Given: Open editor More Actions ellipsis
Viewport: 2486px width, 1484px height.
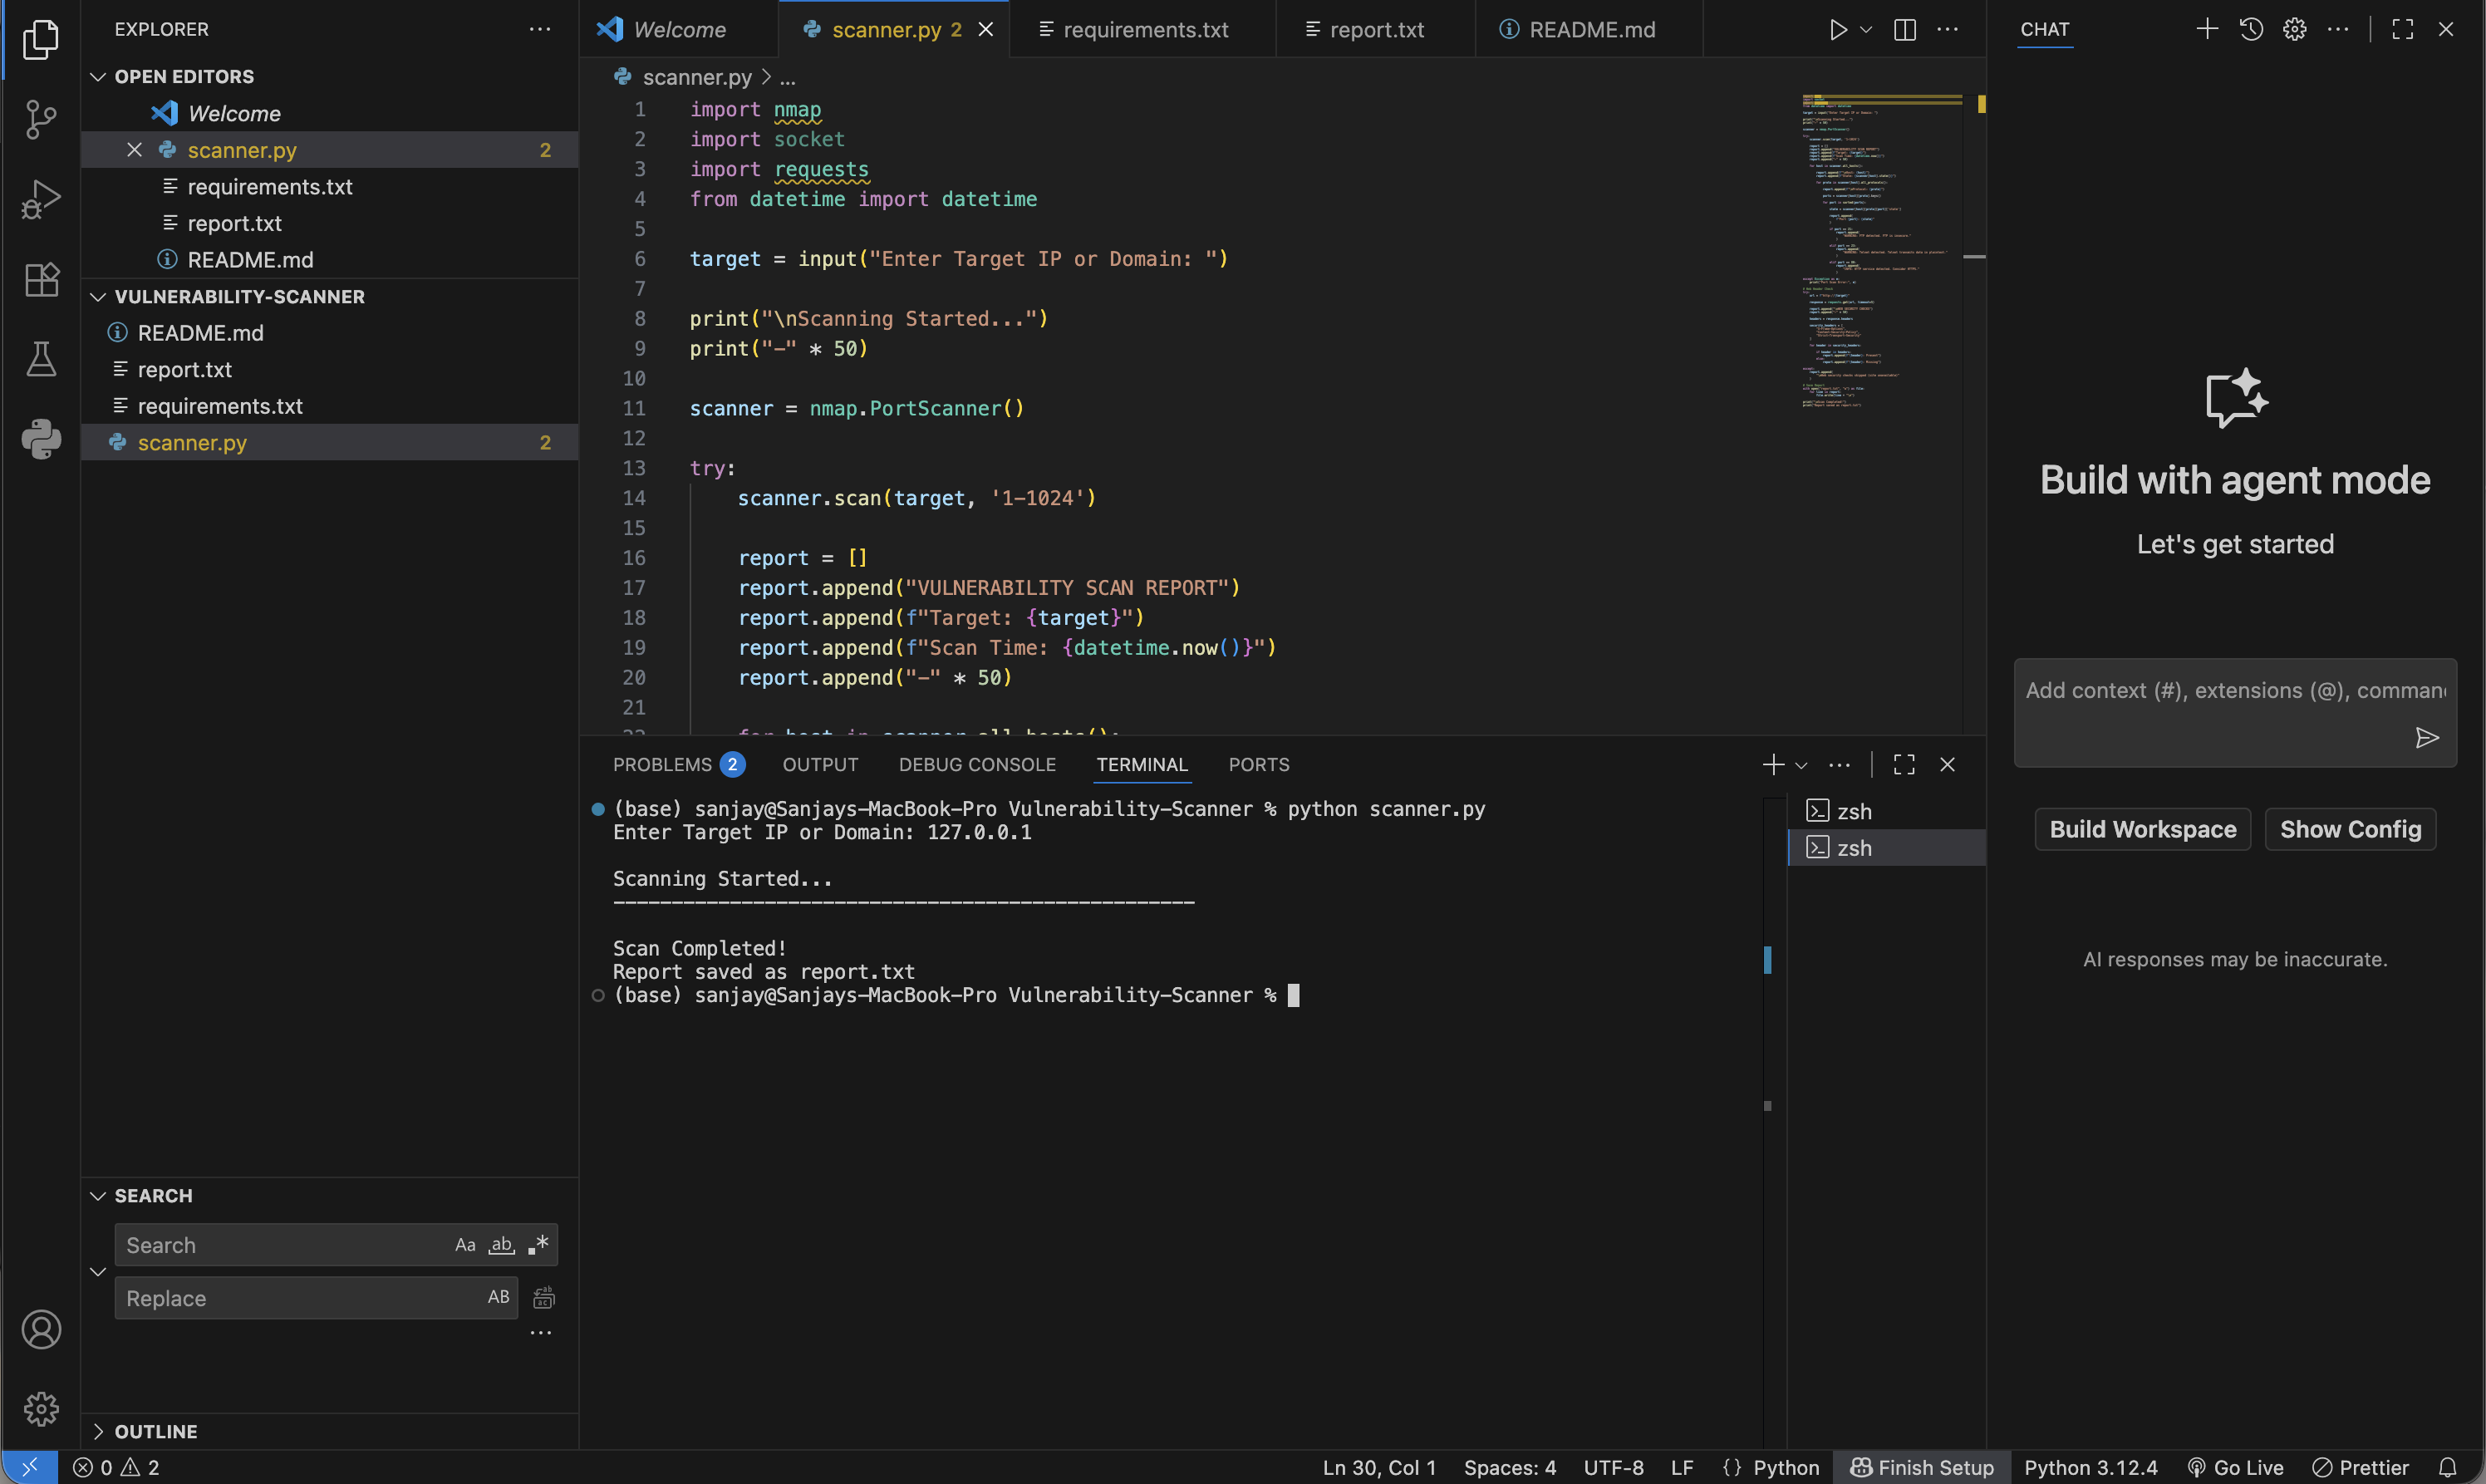Looking at the screenshot, I should [x=1948, y=30].
